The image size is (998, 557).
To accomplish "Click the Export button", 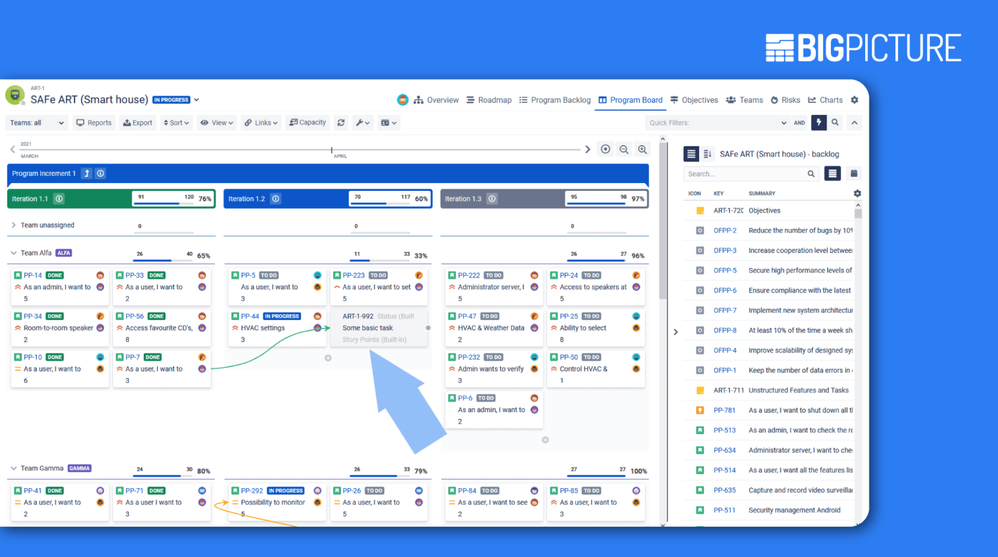I will [137, 123].
